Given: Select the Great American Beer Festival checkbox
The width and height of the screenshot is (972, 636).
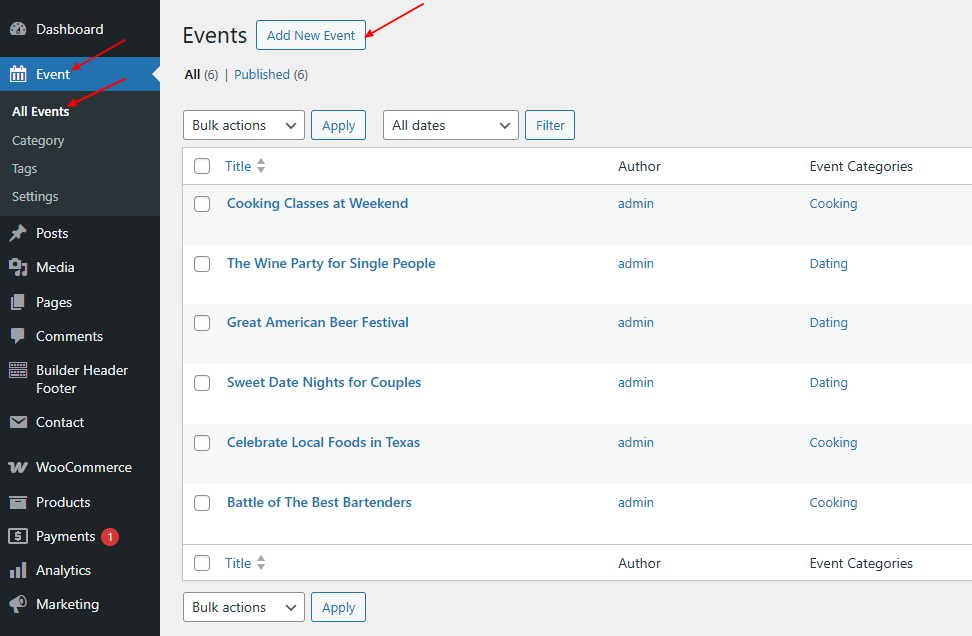Looking at the screenshot, I should tap(202, 323).
